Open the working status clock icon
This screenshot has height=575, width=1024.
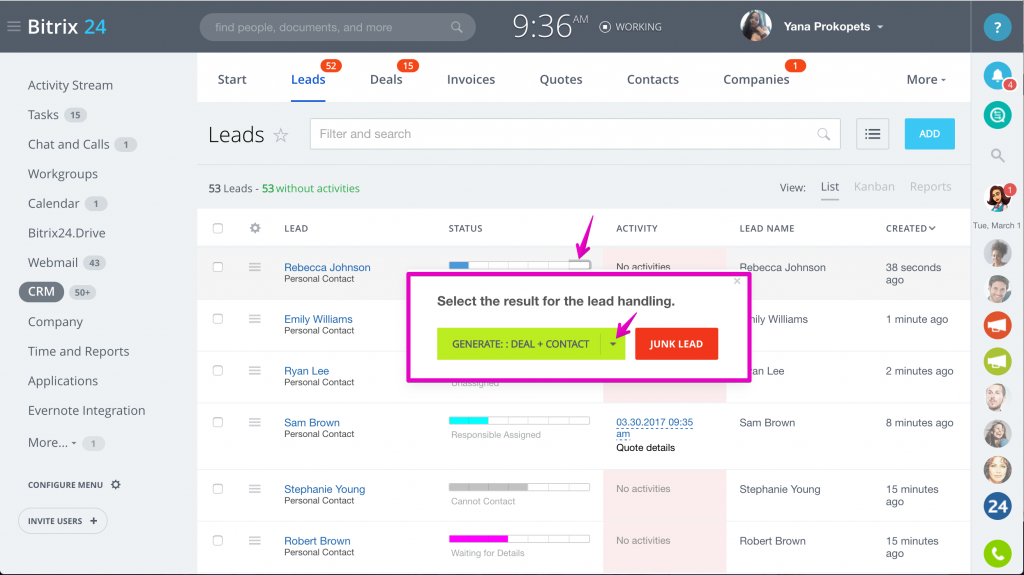coord(605,27)
